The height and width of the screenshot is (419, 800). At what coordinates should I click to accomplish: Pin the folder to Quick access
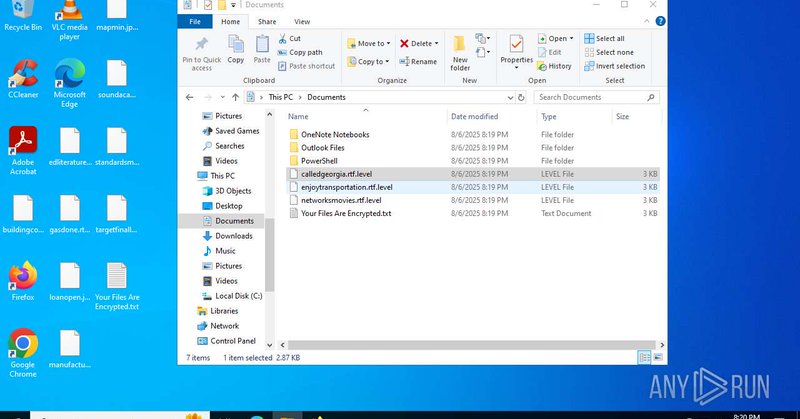point(202,53)
